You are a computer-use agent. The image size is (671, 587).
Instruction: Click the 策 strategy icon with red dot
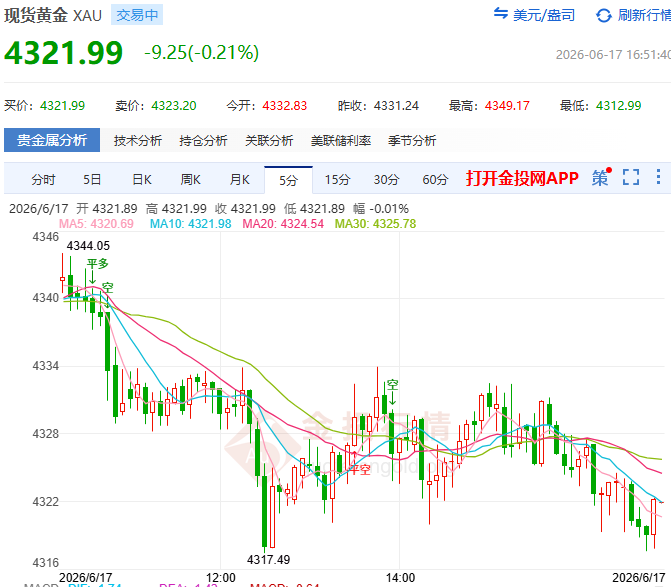coord(601,177)
